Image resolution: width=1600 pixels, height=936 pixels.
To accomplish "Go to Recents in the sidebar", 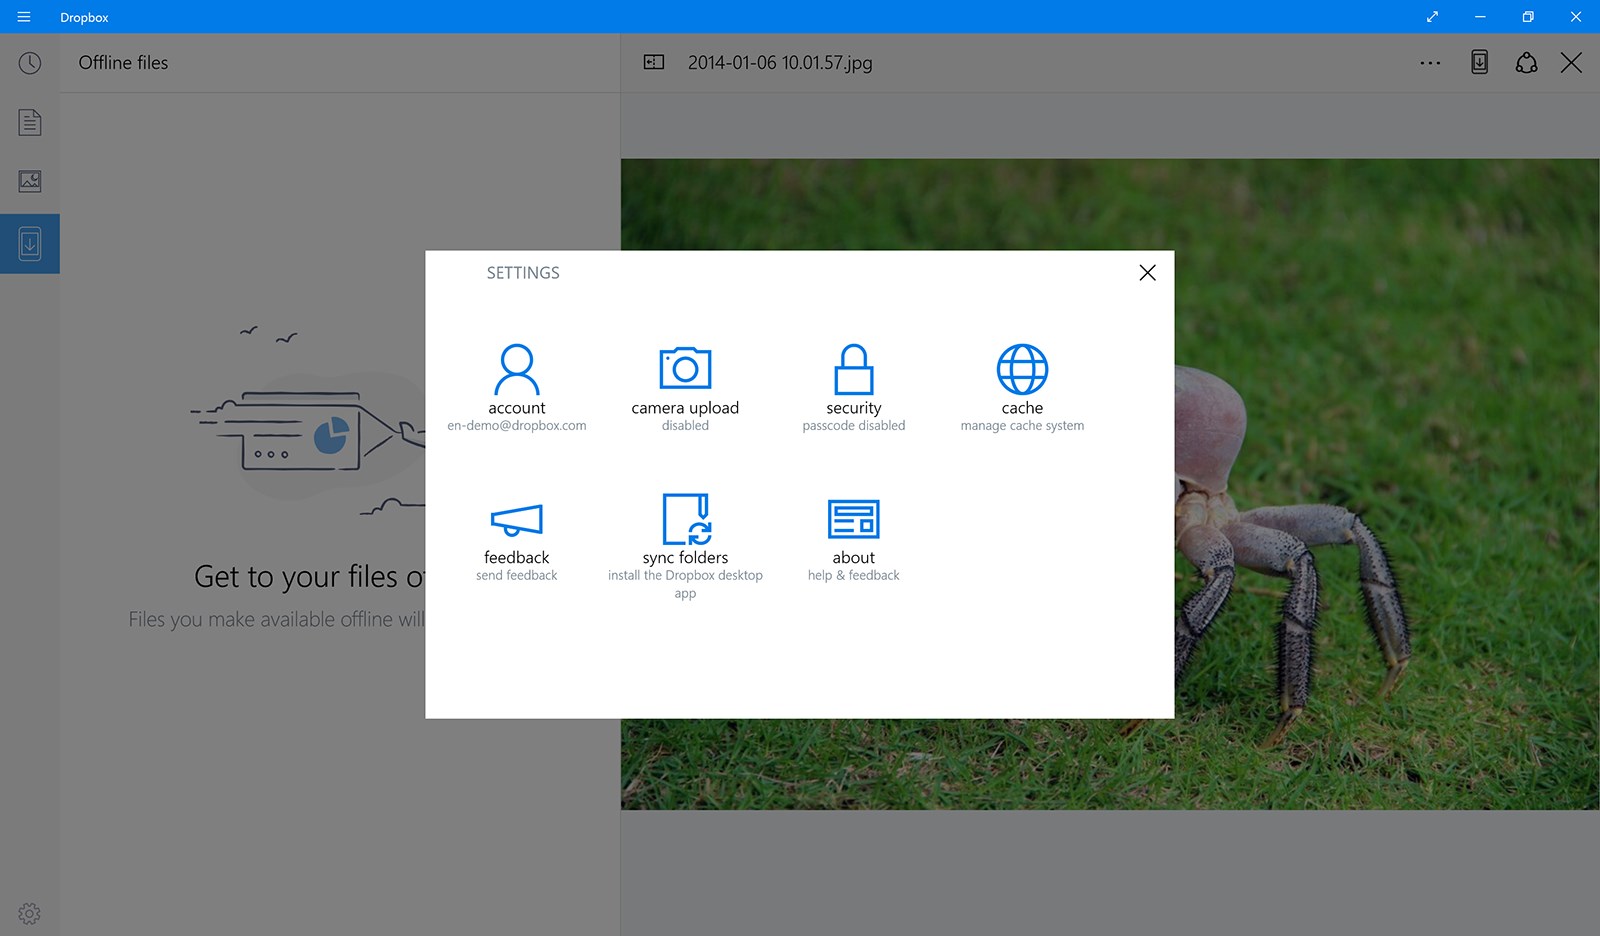I will coord(30,63).
